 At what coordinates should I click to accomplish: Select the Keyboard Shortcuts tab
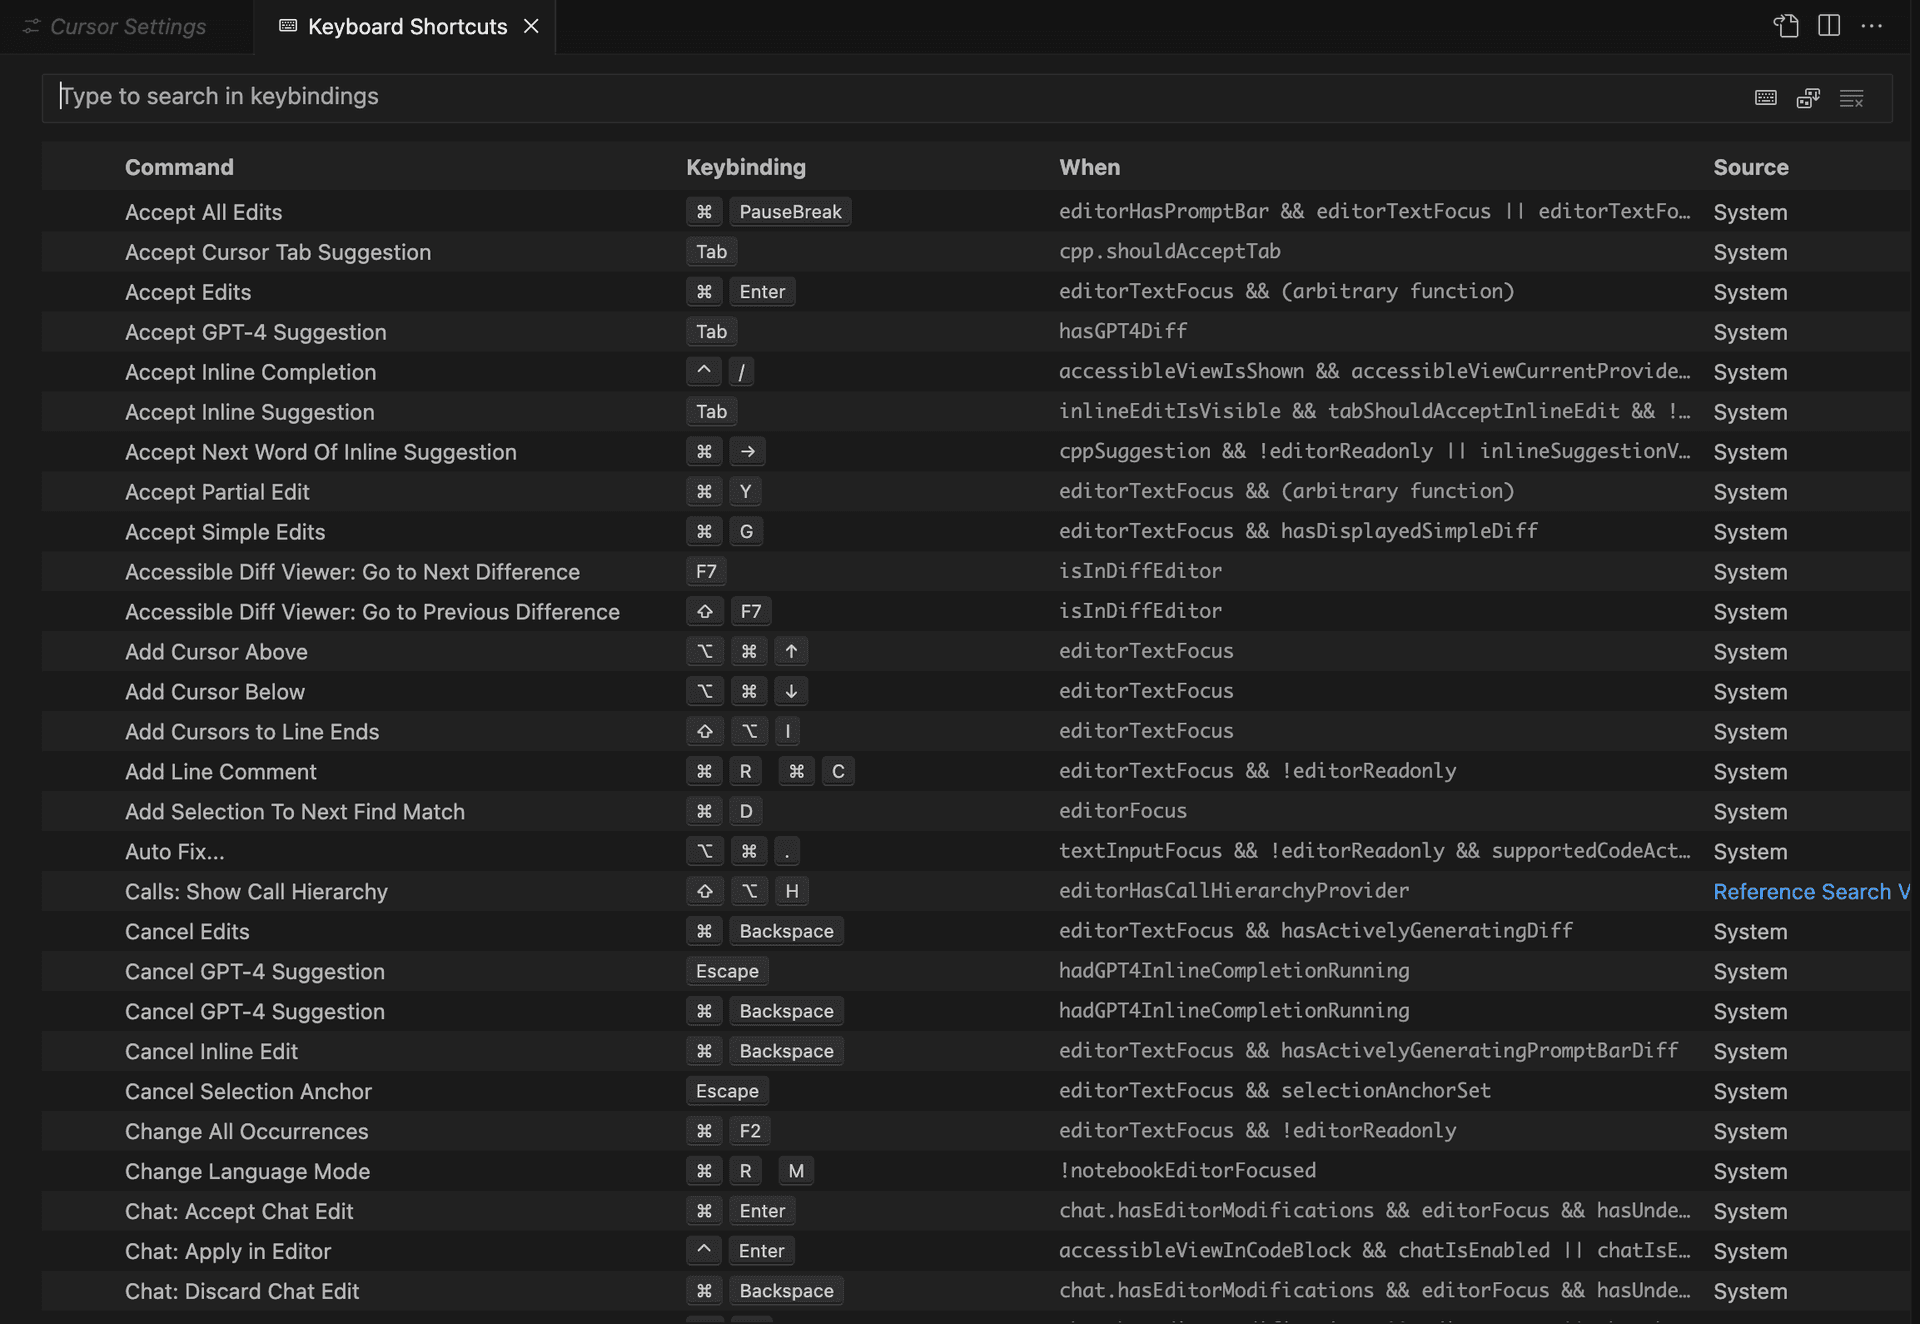[x=406, y=27]
